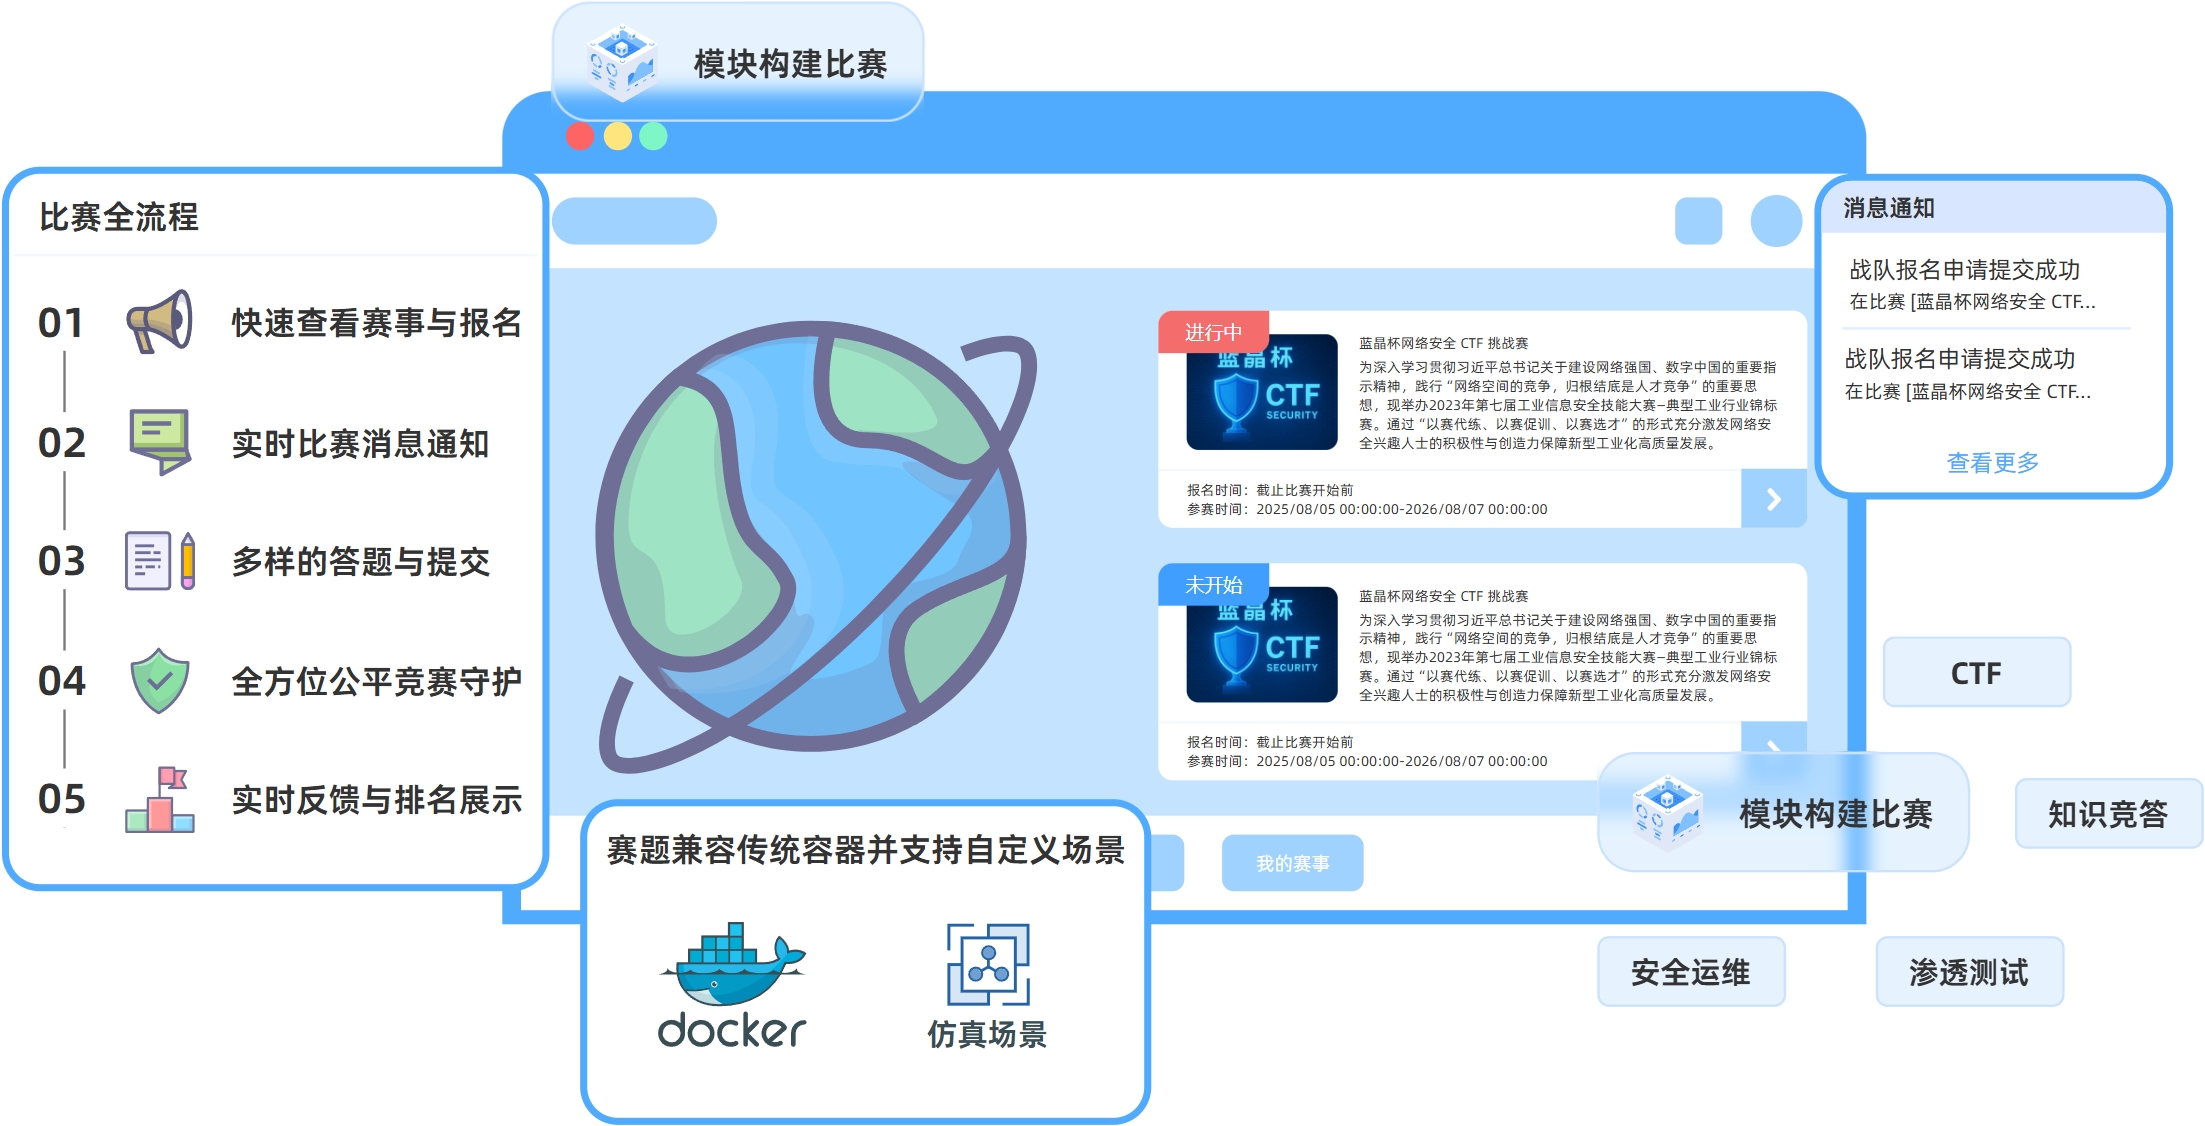Switch to the 我的赛事 tab
The image size is (2205, 1126).
(x=1291, y=862)
